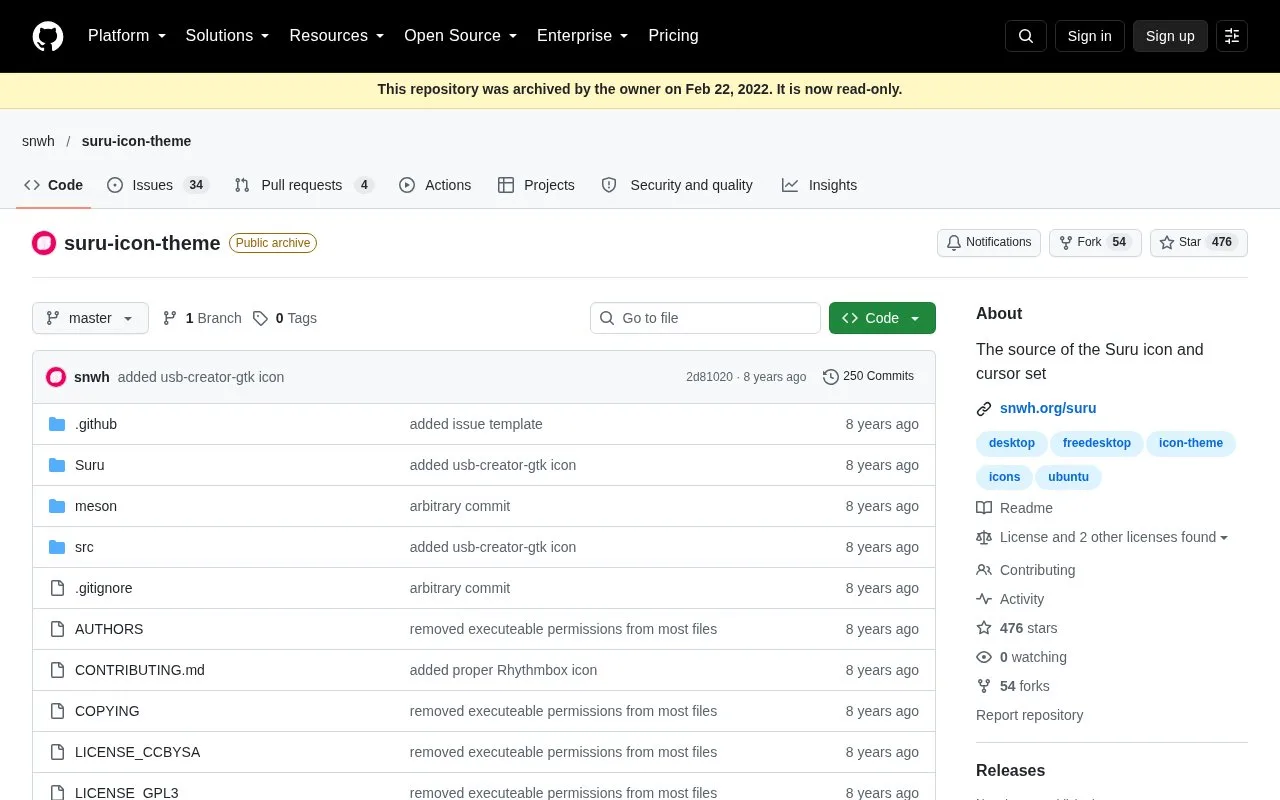Expand the Platform menu
The height and width of the screenshot is (800, 1280).
(127, 36)
